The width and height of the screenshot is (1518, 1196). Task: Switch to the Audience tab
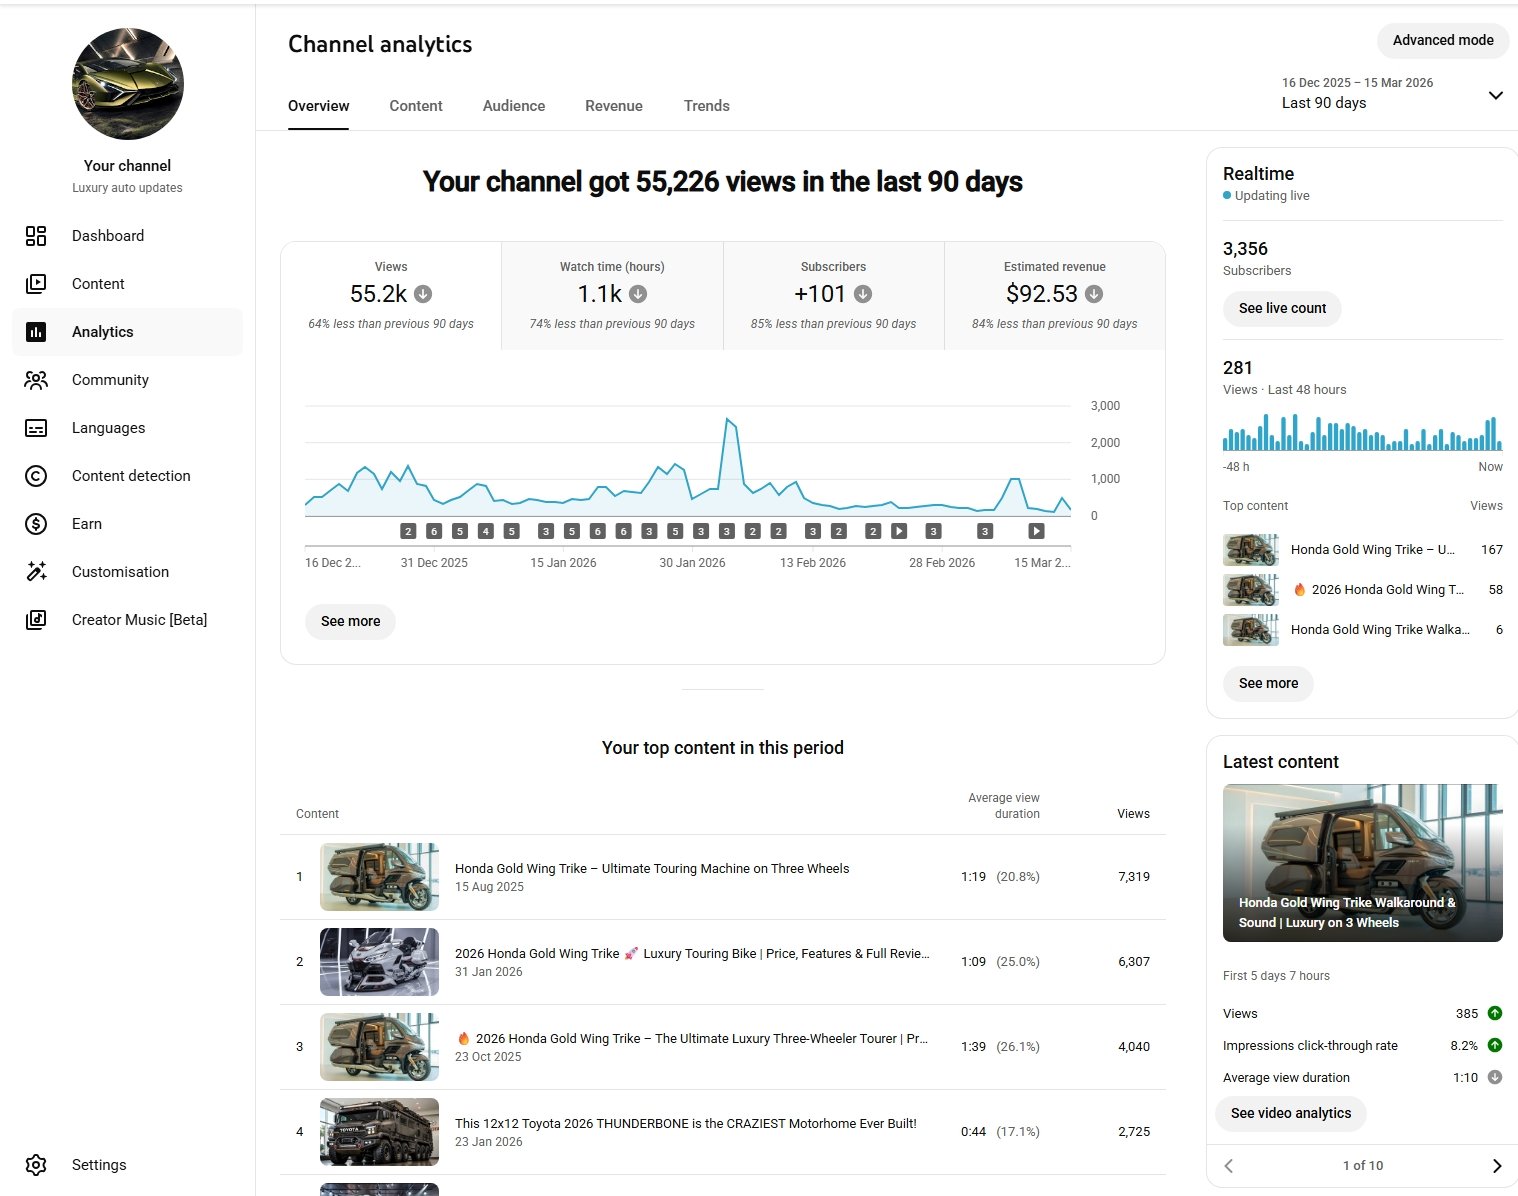pos(513,106)
